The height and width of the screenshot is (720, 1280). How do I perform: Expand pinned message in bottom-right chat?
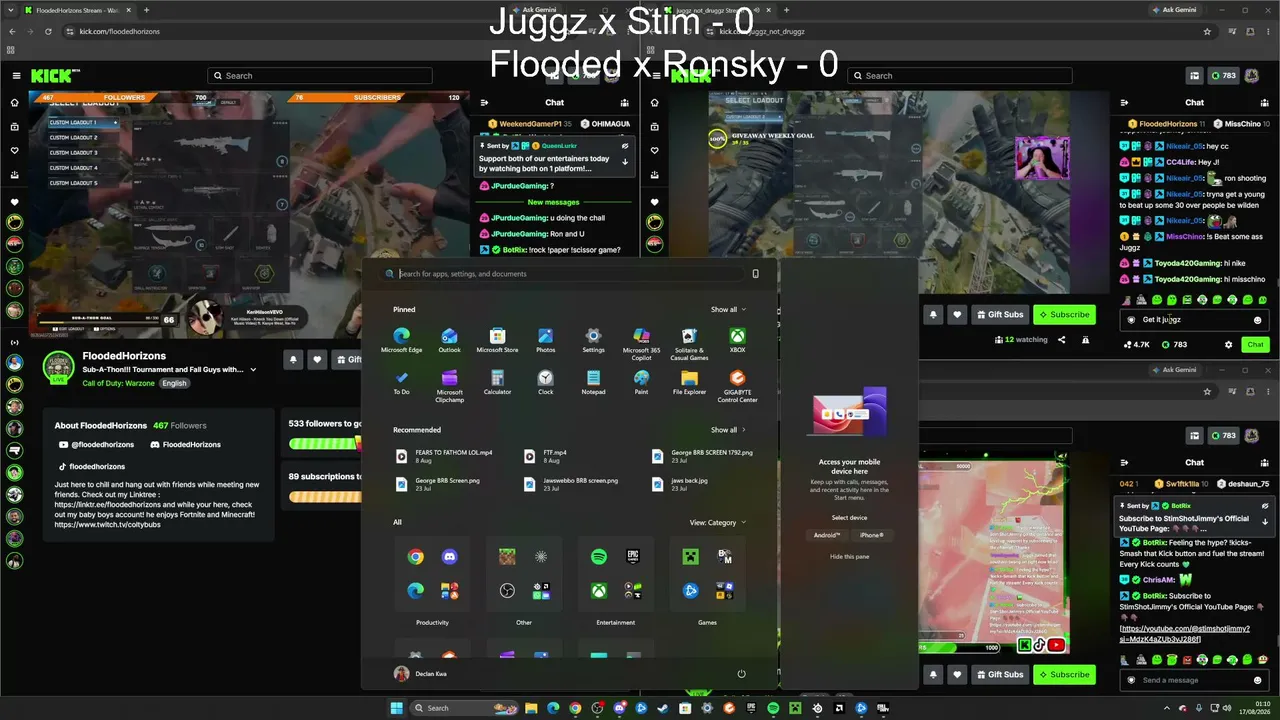click(1265, 522)
